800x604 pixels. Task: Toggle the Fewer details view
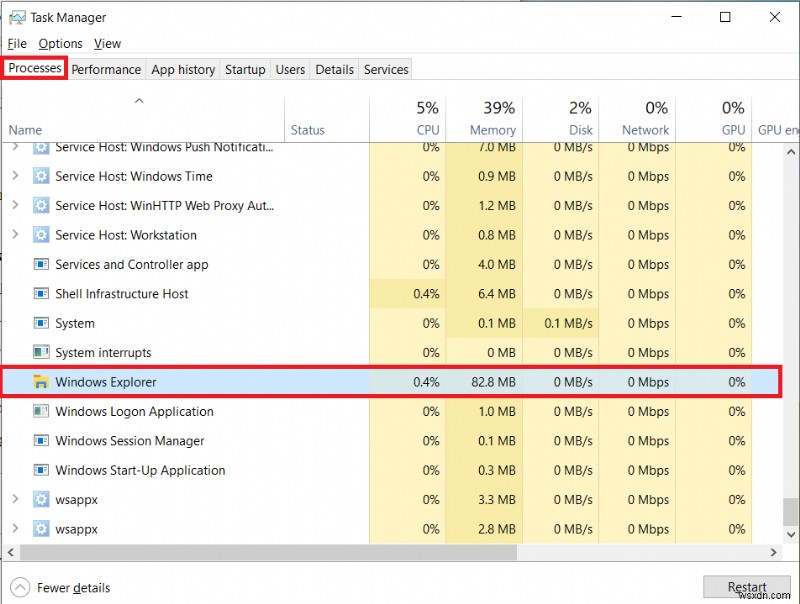58,587
